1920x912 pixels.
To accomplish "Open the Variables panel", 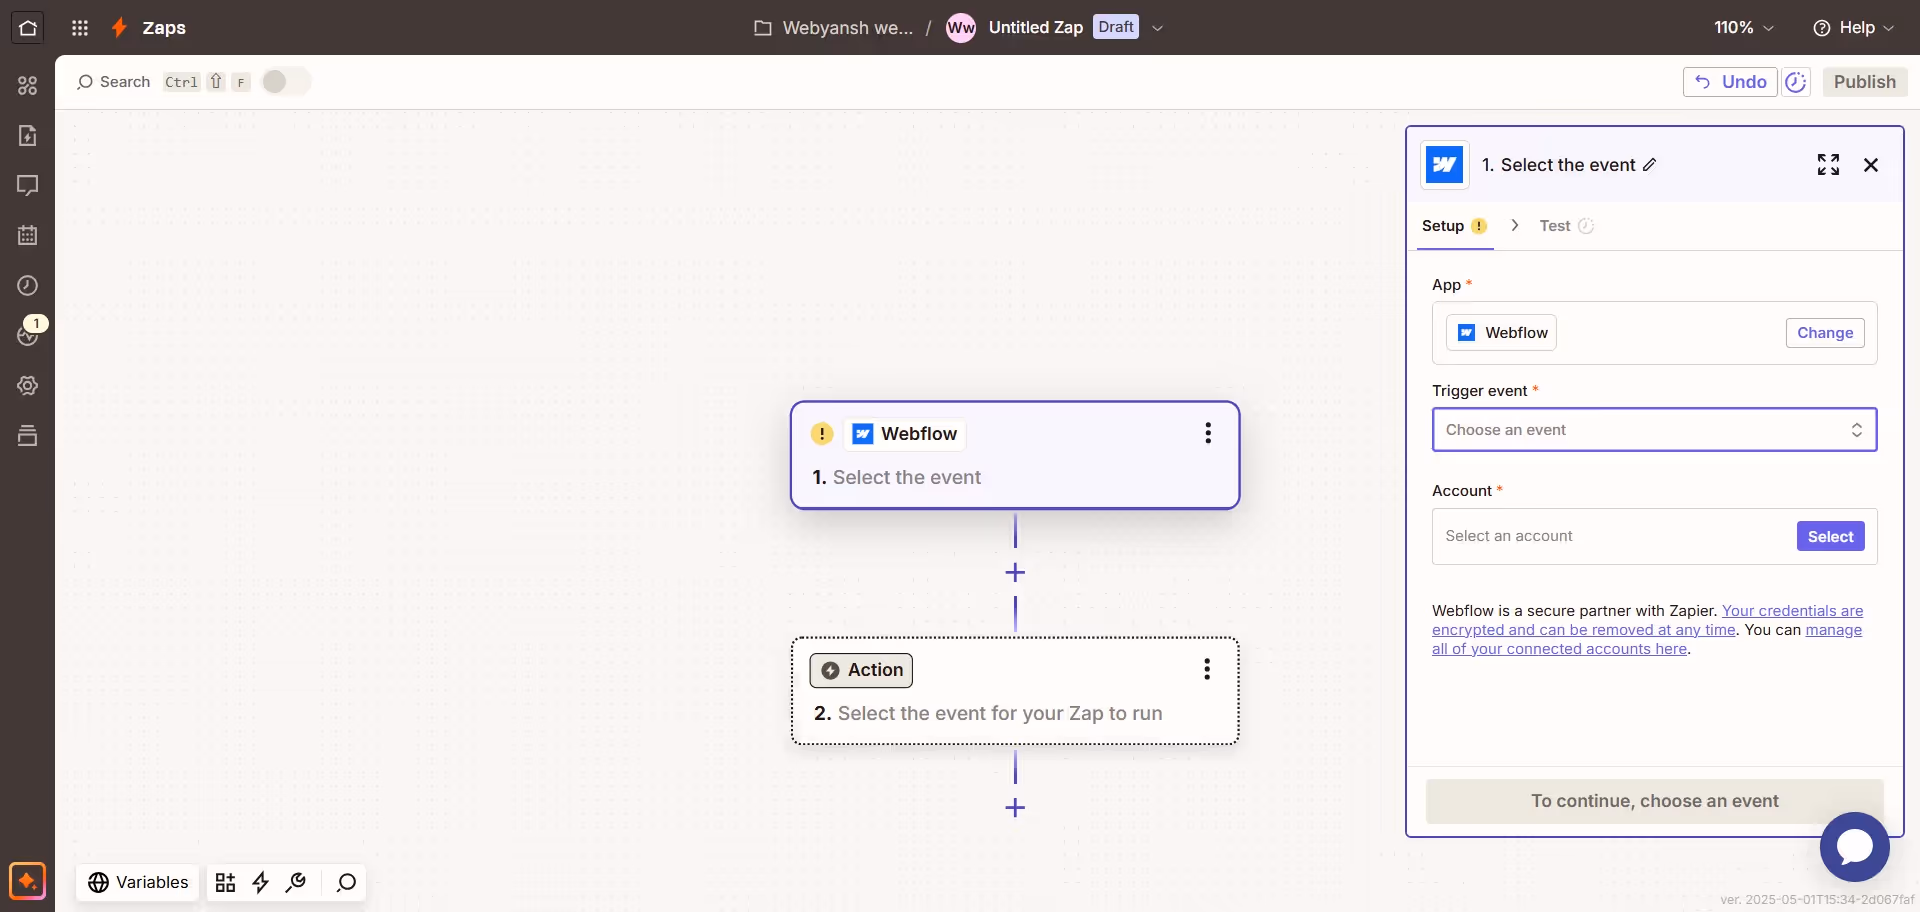I will (x=138, y=882).
